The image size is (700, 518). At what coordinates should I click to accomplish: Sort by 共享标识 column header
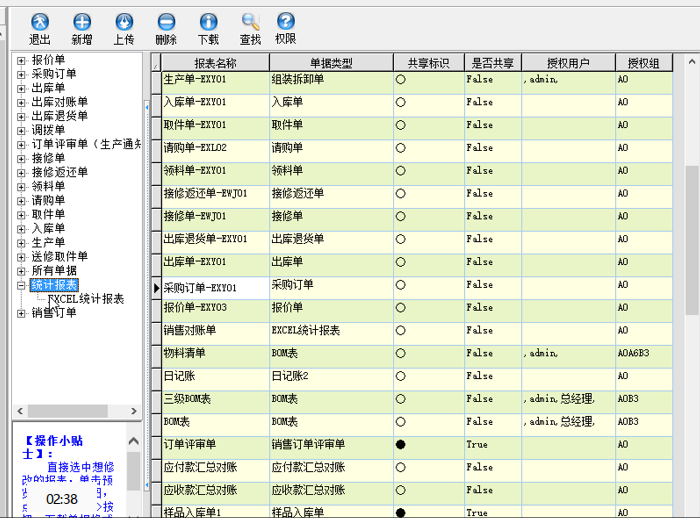coord(429,63)
